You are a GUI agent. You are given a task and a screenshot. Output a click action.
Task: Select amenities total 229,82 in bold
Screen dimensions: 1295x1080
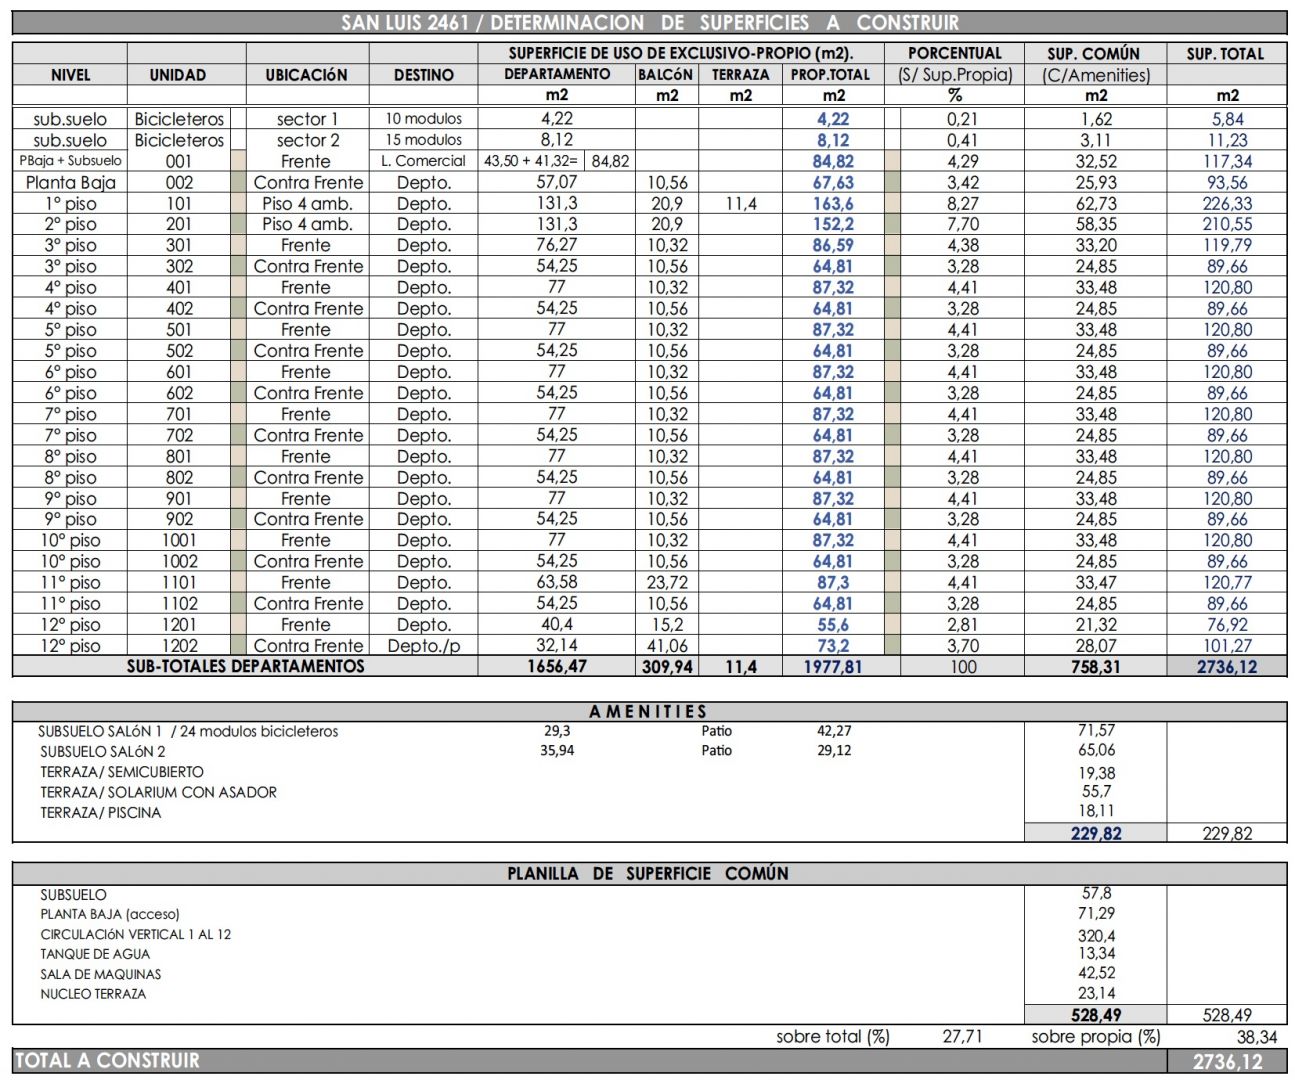[1096, 833]
